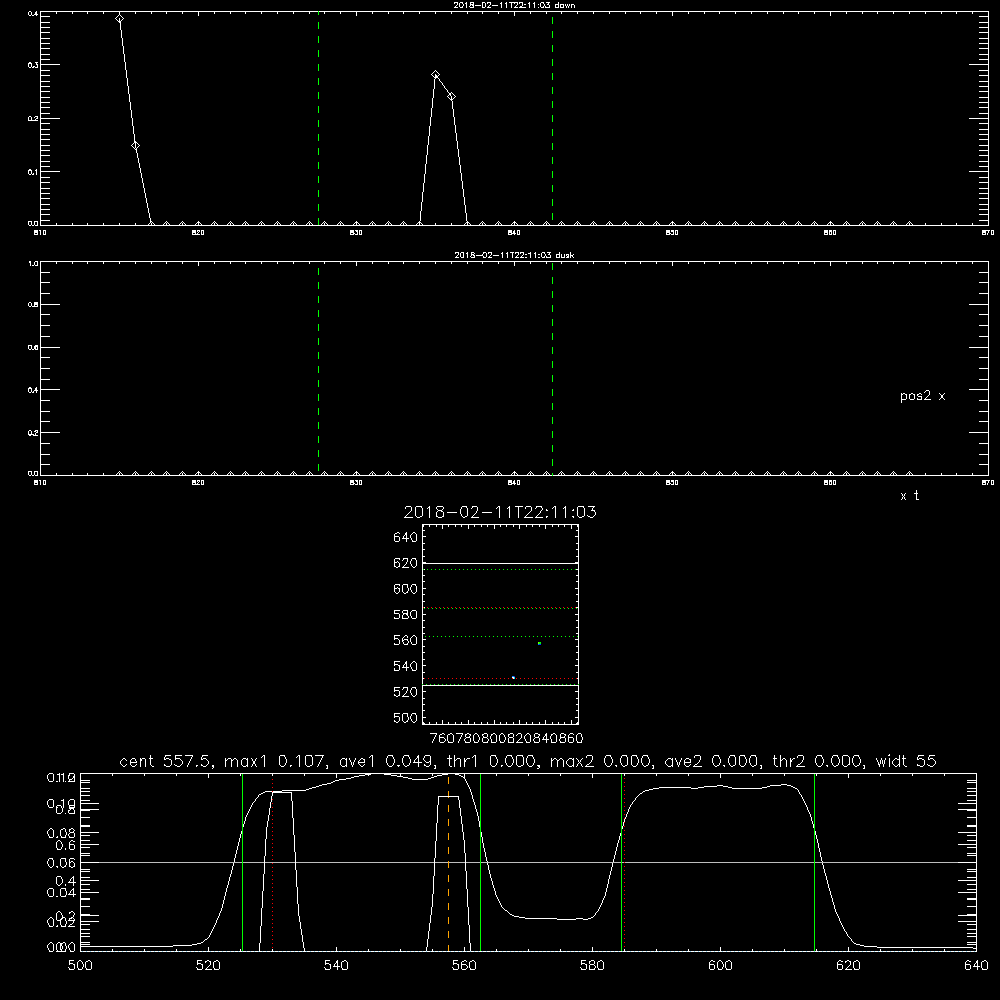This screenshot has width=1000, height=1000.
Task: Click the "cent 557.5" value in stats line
Action: tap(167, 761)
